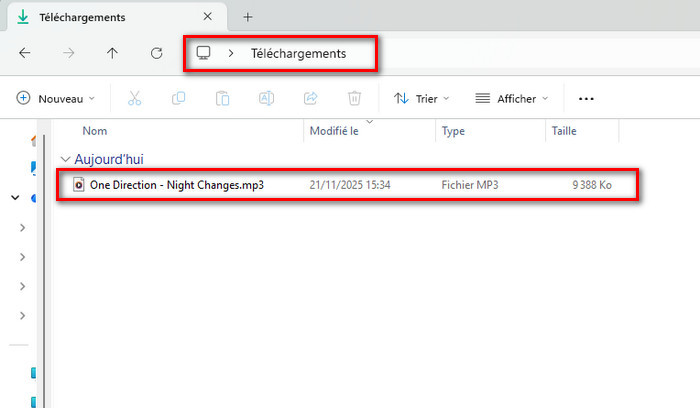Refresh the Téléchargements folder view
The height and width of the screenshot is (408, 700).
click(156, 53)
